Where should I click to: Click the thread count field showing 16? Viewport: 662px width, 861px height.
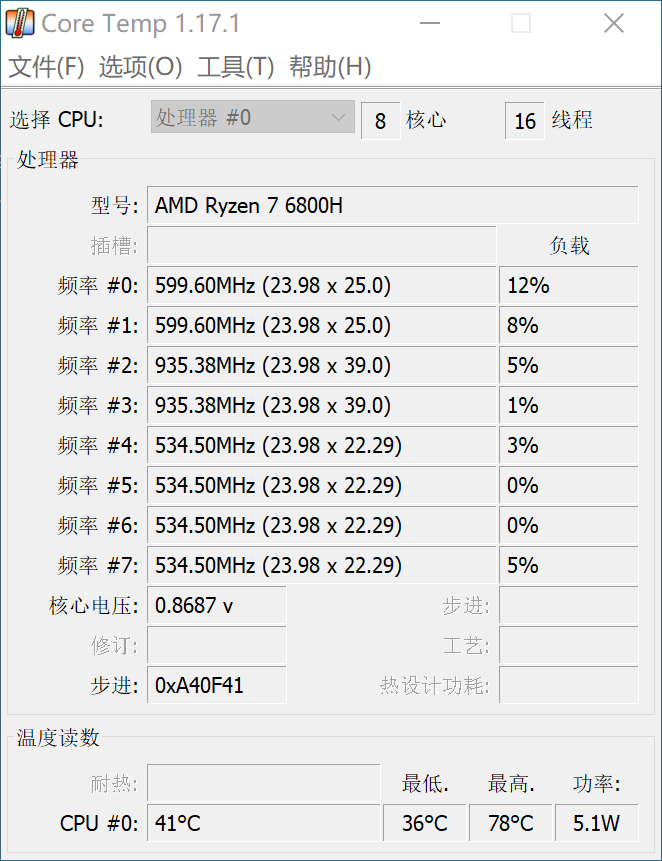525,121
